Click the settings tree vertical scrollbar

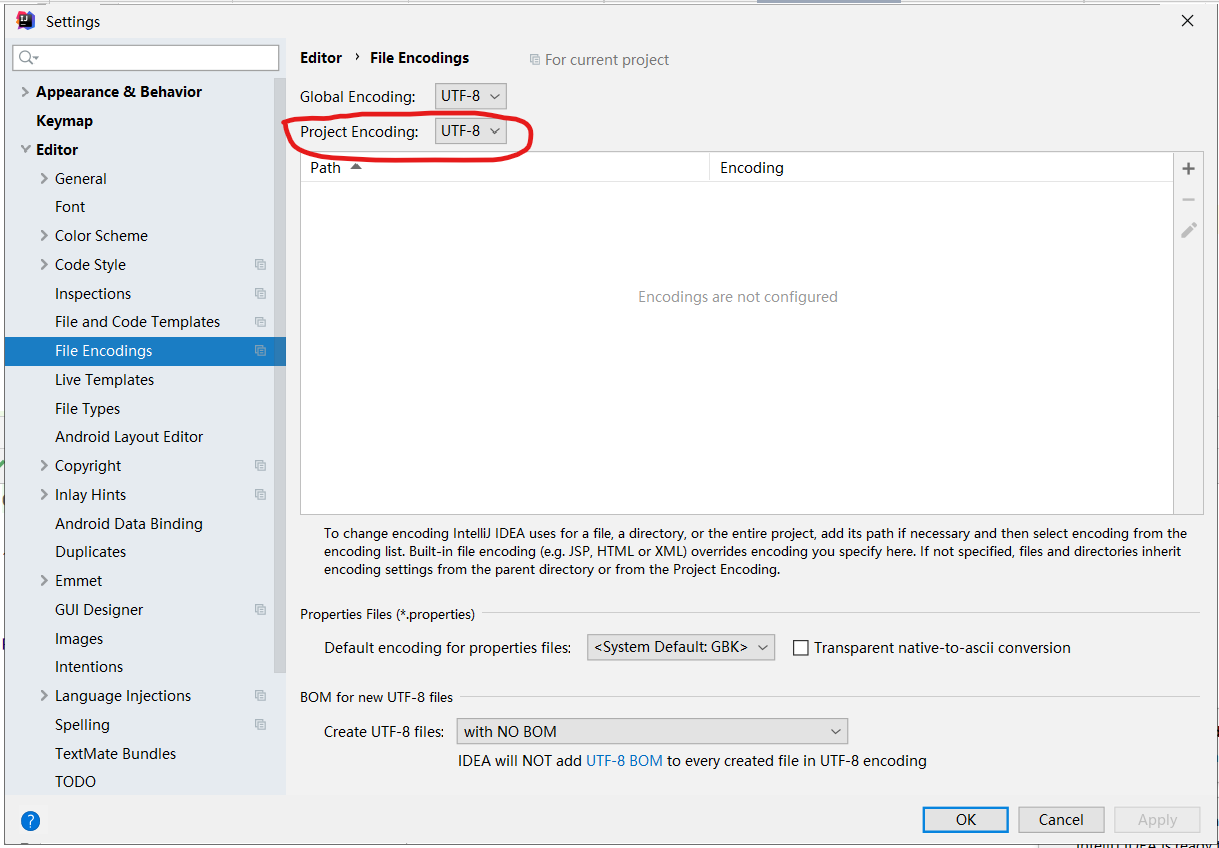coord(280,375)
